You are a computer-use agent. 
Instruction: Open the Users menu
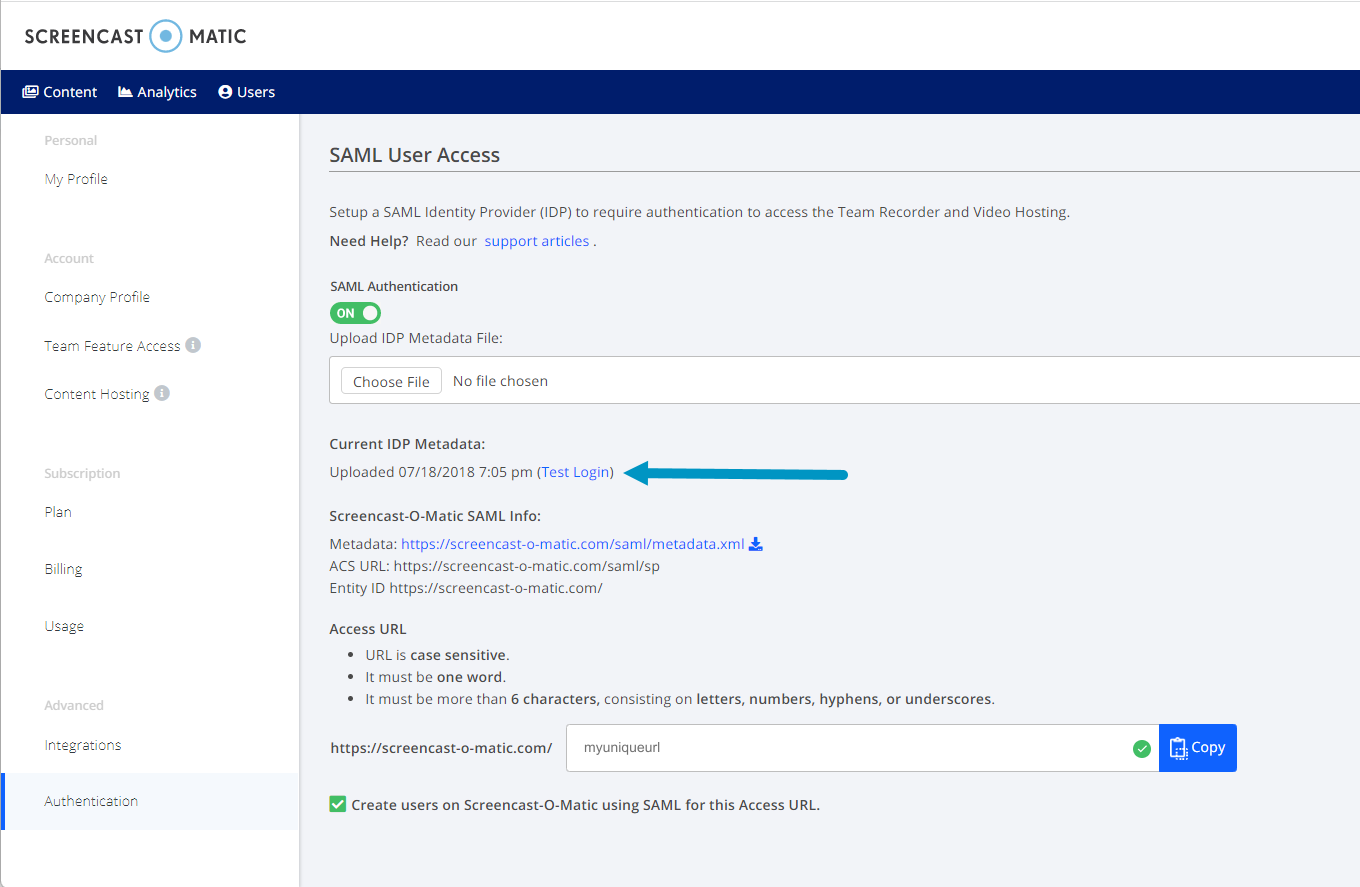[246, 92]
